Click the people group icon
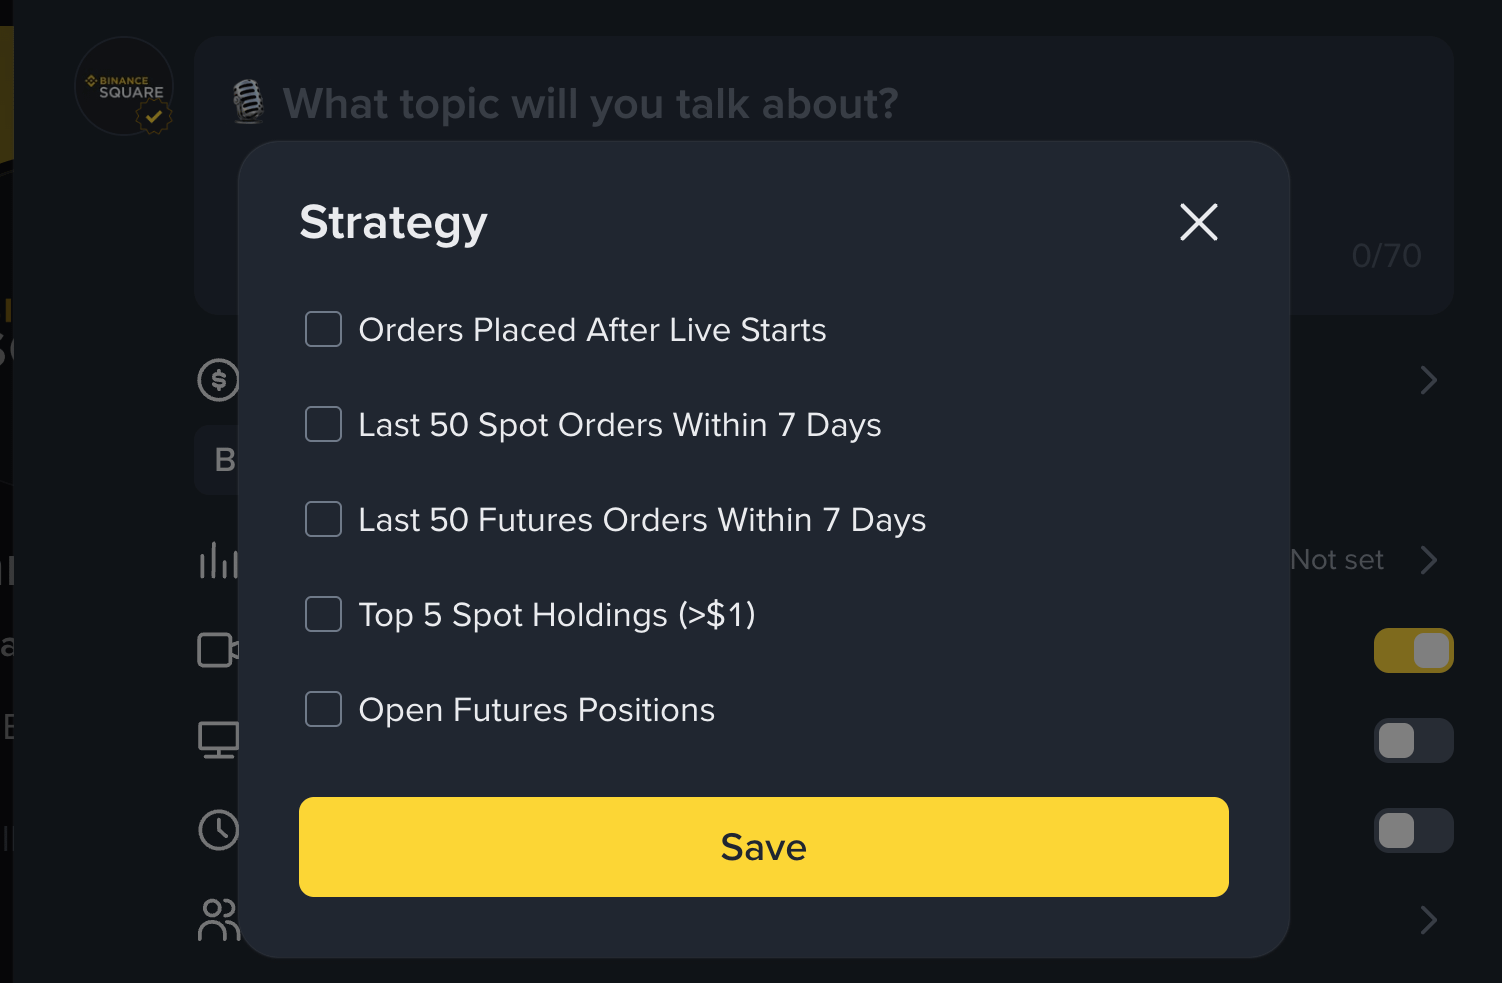Image resolution: width=1502 pixels, height=983 pixels. pyautogui.click(x=218, y=920)
